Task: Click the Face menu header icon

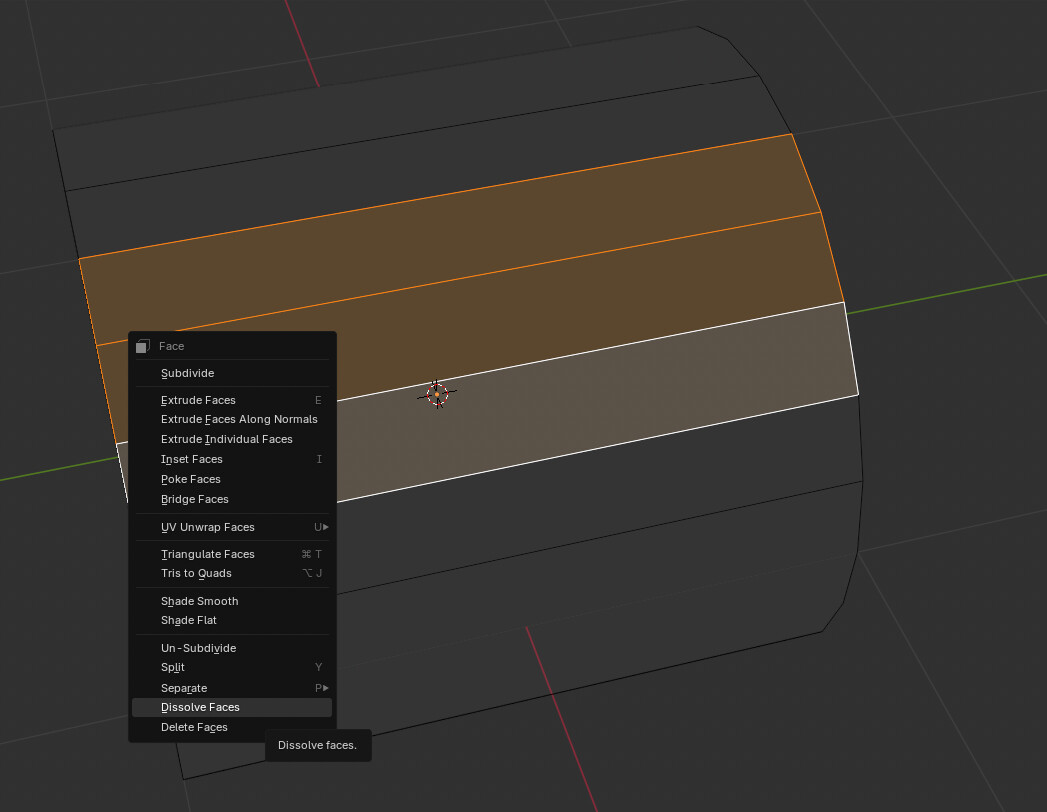Action: 142,346
